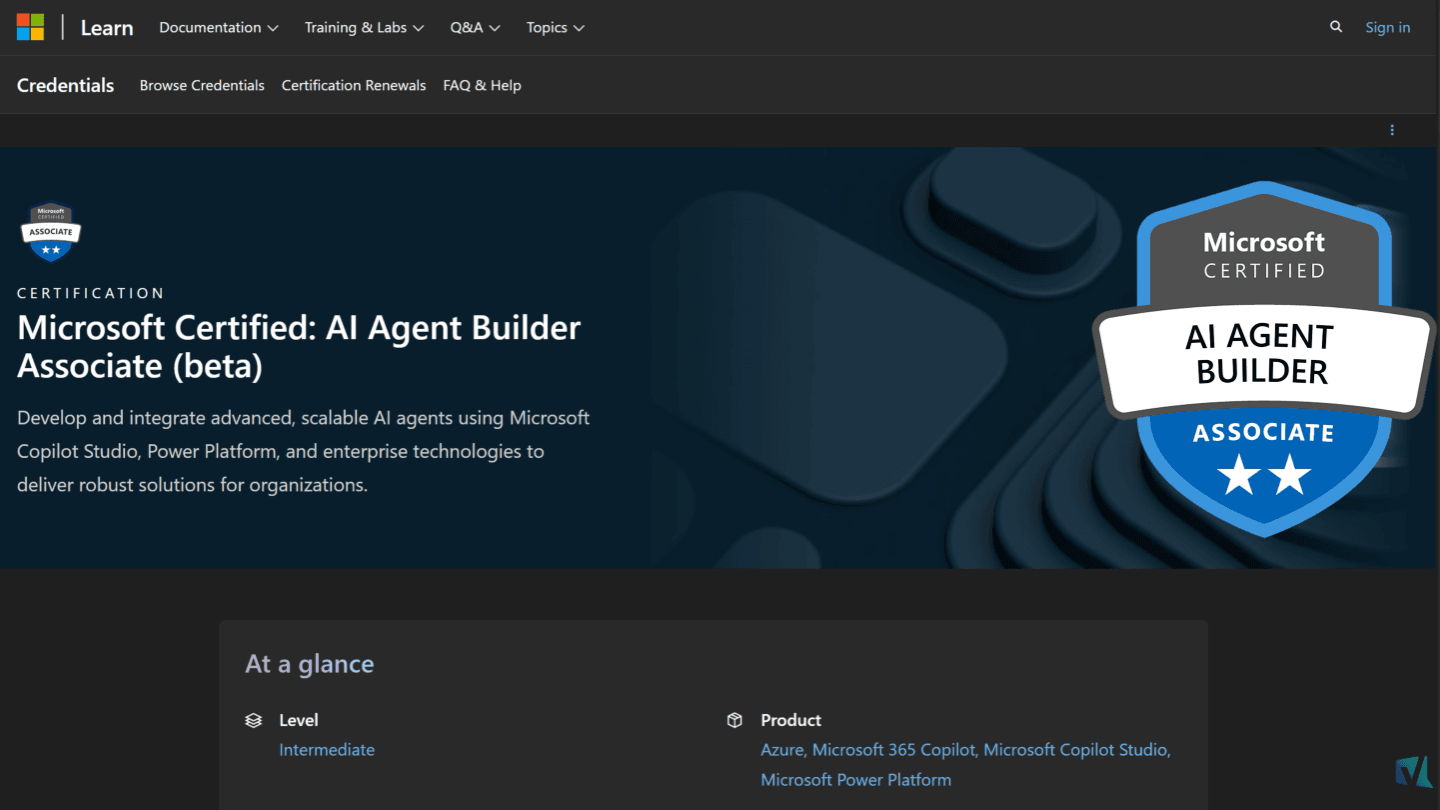Open the vertical three-dot more options
Viewport: 1440px width, 810px height.
point(1392,130)
